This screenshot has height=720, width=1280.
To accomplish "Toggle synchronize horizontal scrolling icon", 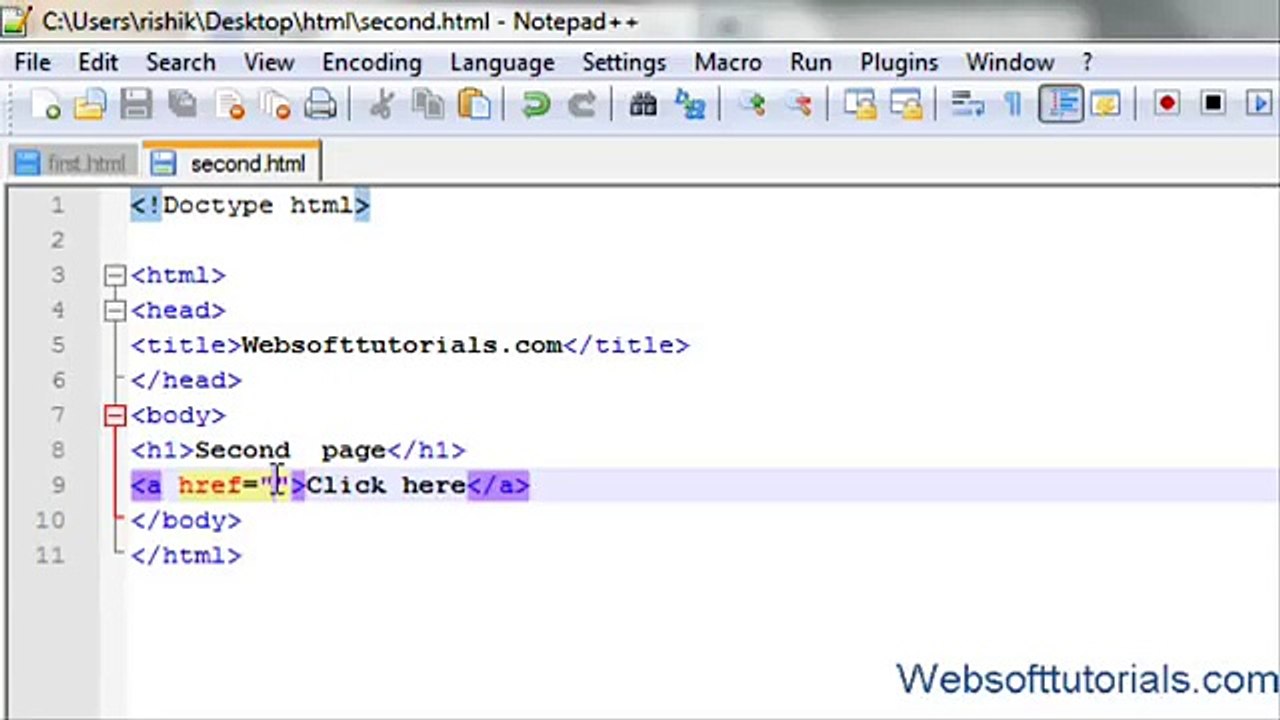I will [x=906, y=104].
